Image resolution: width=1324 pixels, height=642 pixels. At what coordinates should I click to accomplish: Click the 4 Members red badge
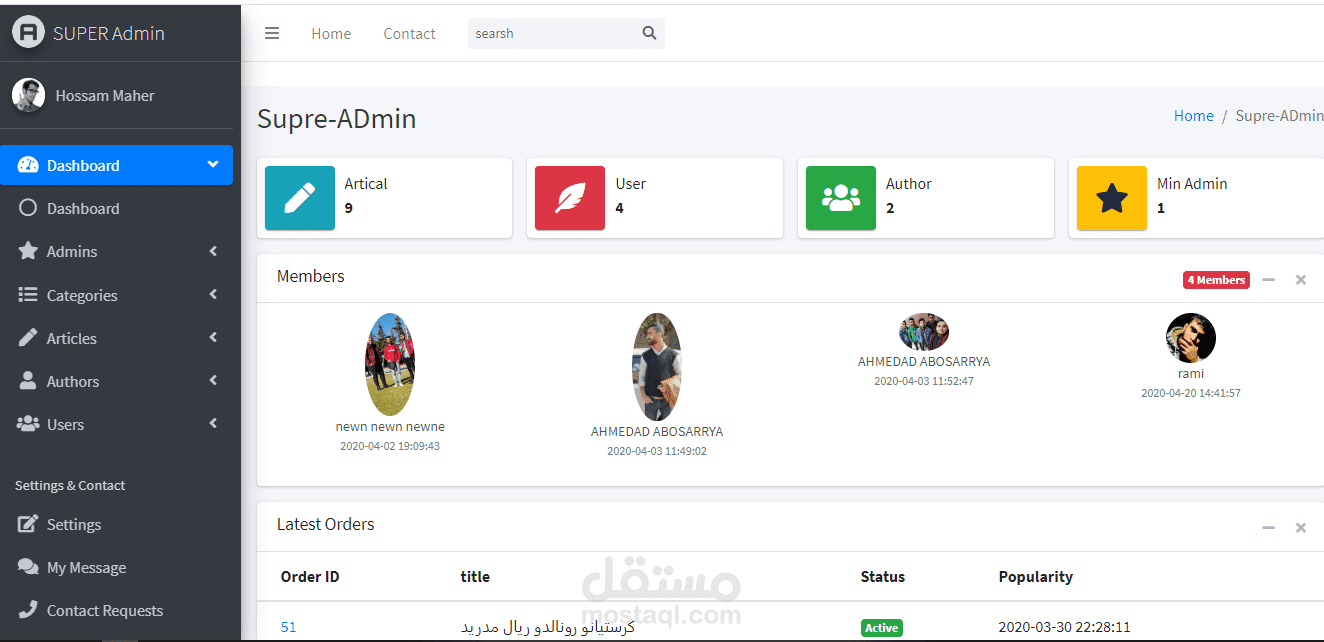click(1216, 280)
